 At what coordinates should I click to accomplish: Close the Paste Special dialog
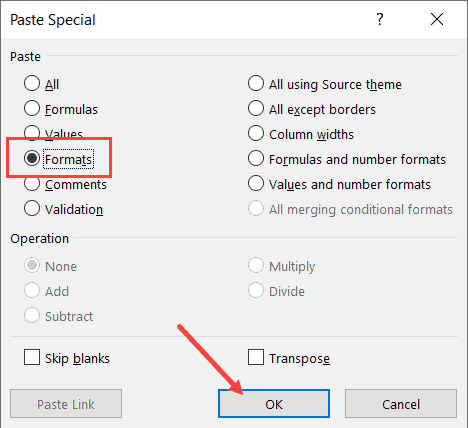[x=437, y=19]
